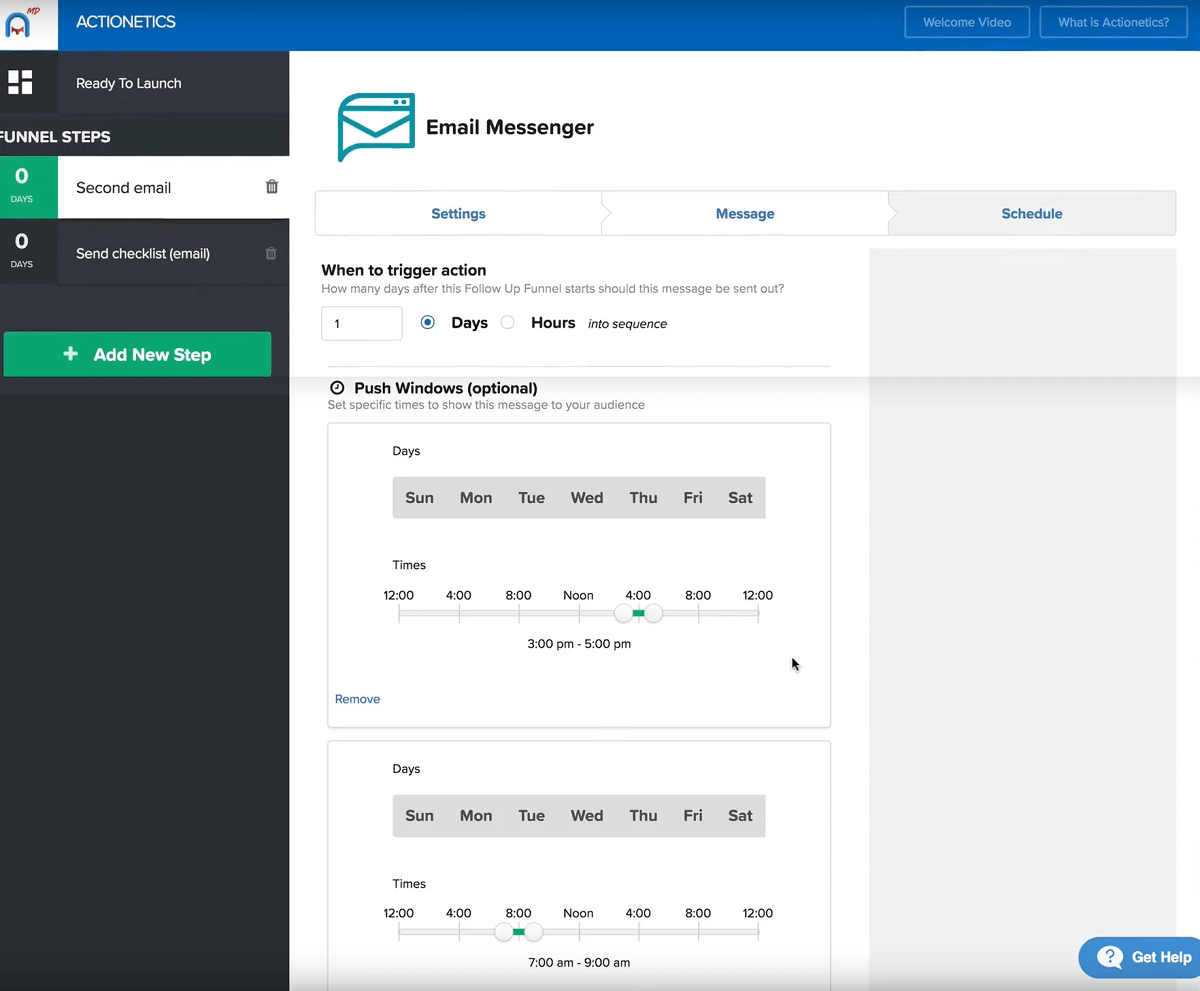Click the Get Help button label
Screen dimensions: 1200x991
[1161, 957]
